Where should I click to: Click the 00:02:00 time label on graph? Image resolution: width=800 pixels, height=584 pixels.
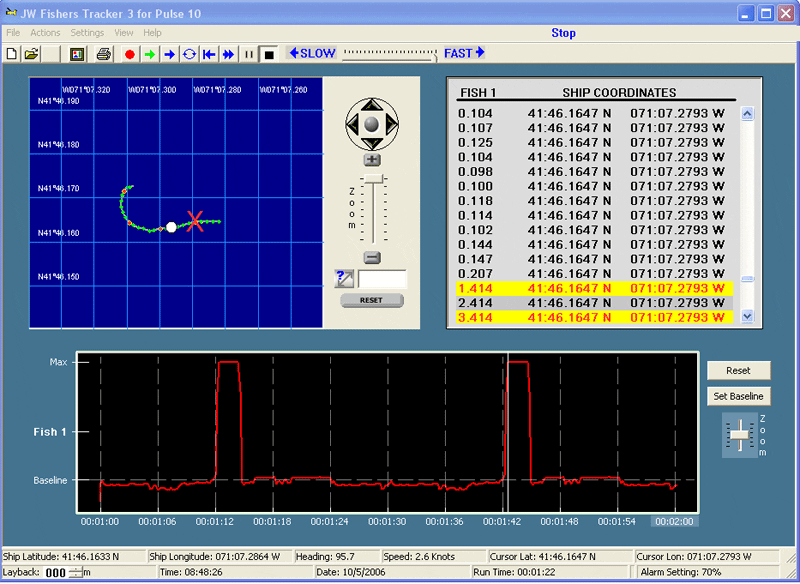(x=674, y=521)
